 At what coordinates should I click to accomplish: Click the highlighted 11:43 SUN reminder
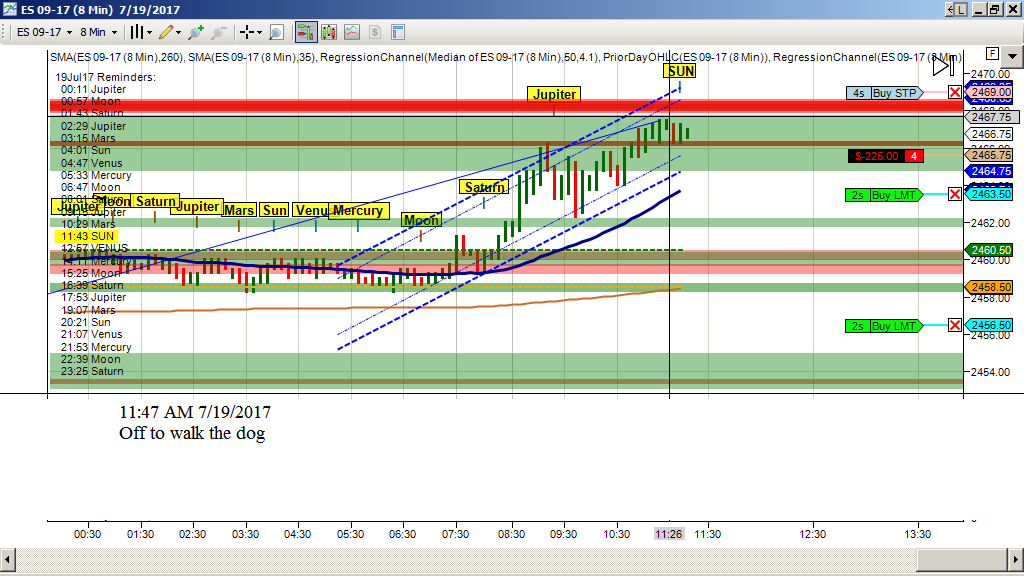[x=88, y=236]
